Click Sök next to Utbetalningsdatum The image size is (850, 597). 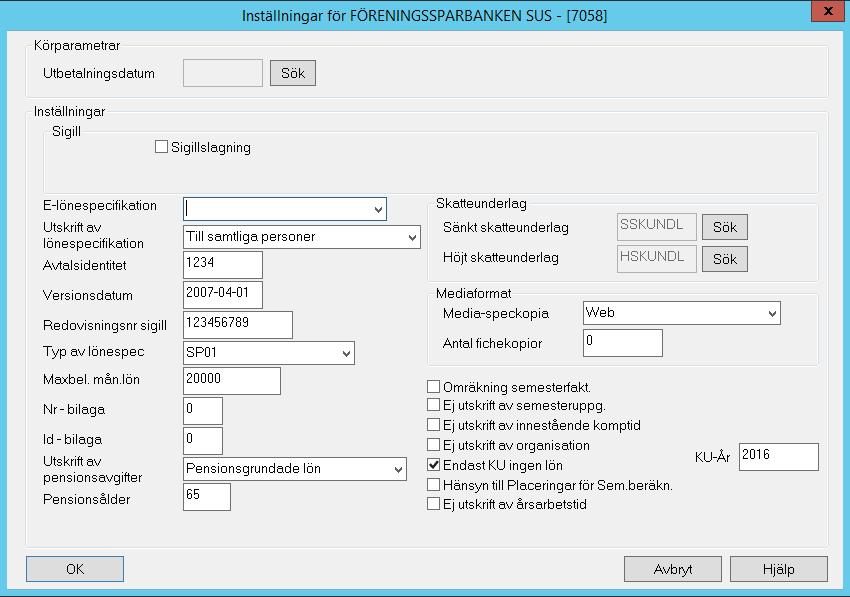tap(293, 73)
